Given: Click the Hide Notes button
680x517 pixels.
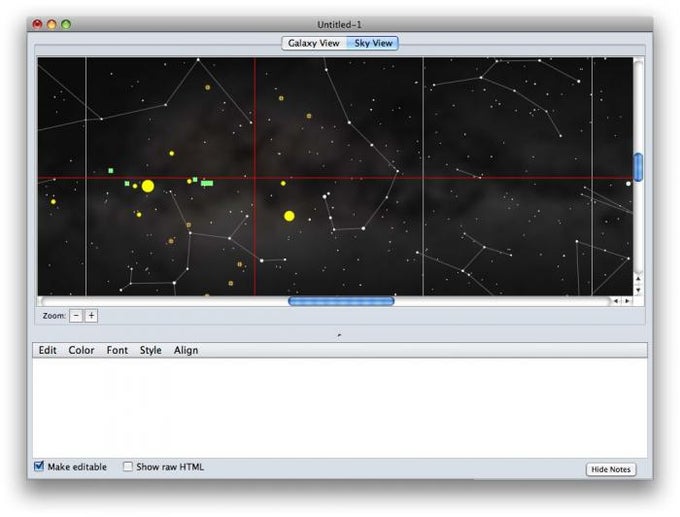Looking at the screenshot, I should click(x=611, y=469).
